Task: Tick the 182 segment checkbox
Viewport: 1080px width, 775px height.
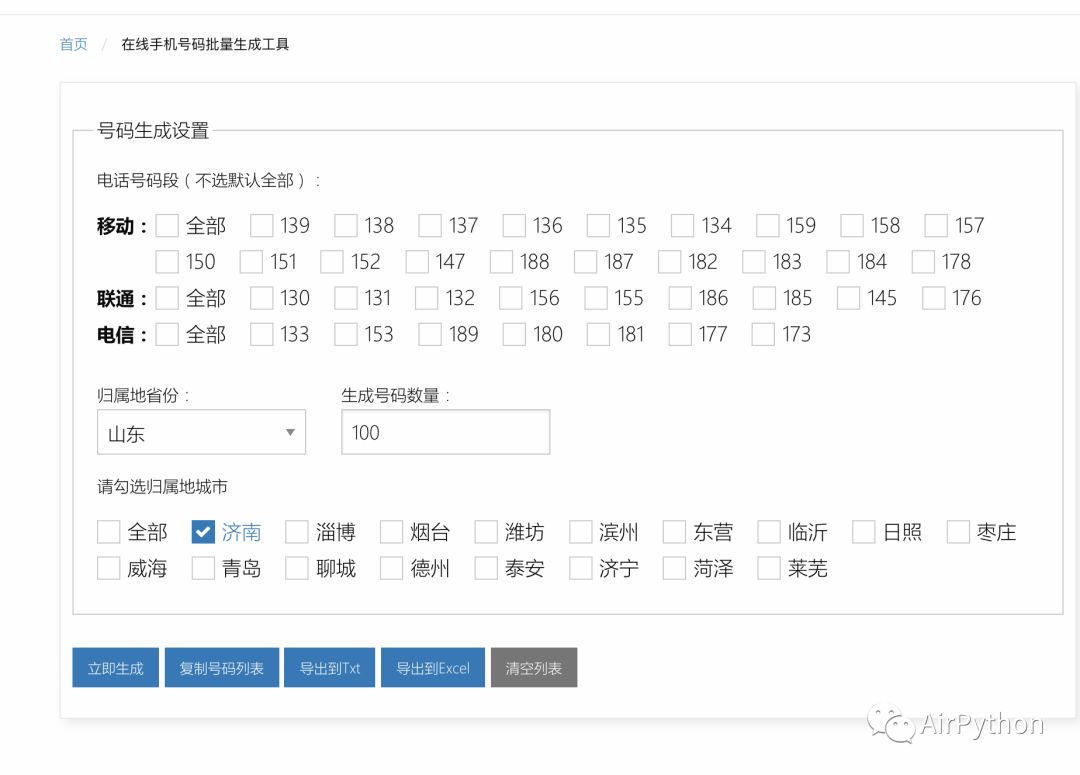Action: [x=669, y=262]
